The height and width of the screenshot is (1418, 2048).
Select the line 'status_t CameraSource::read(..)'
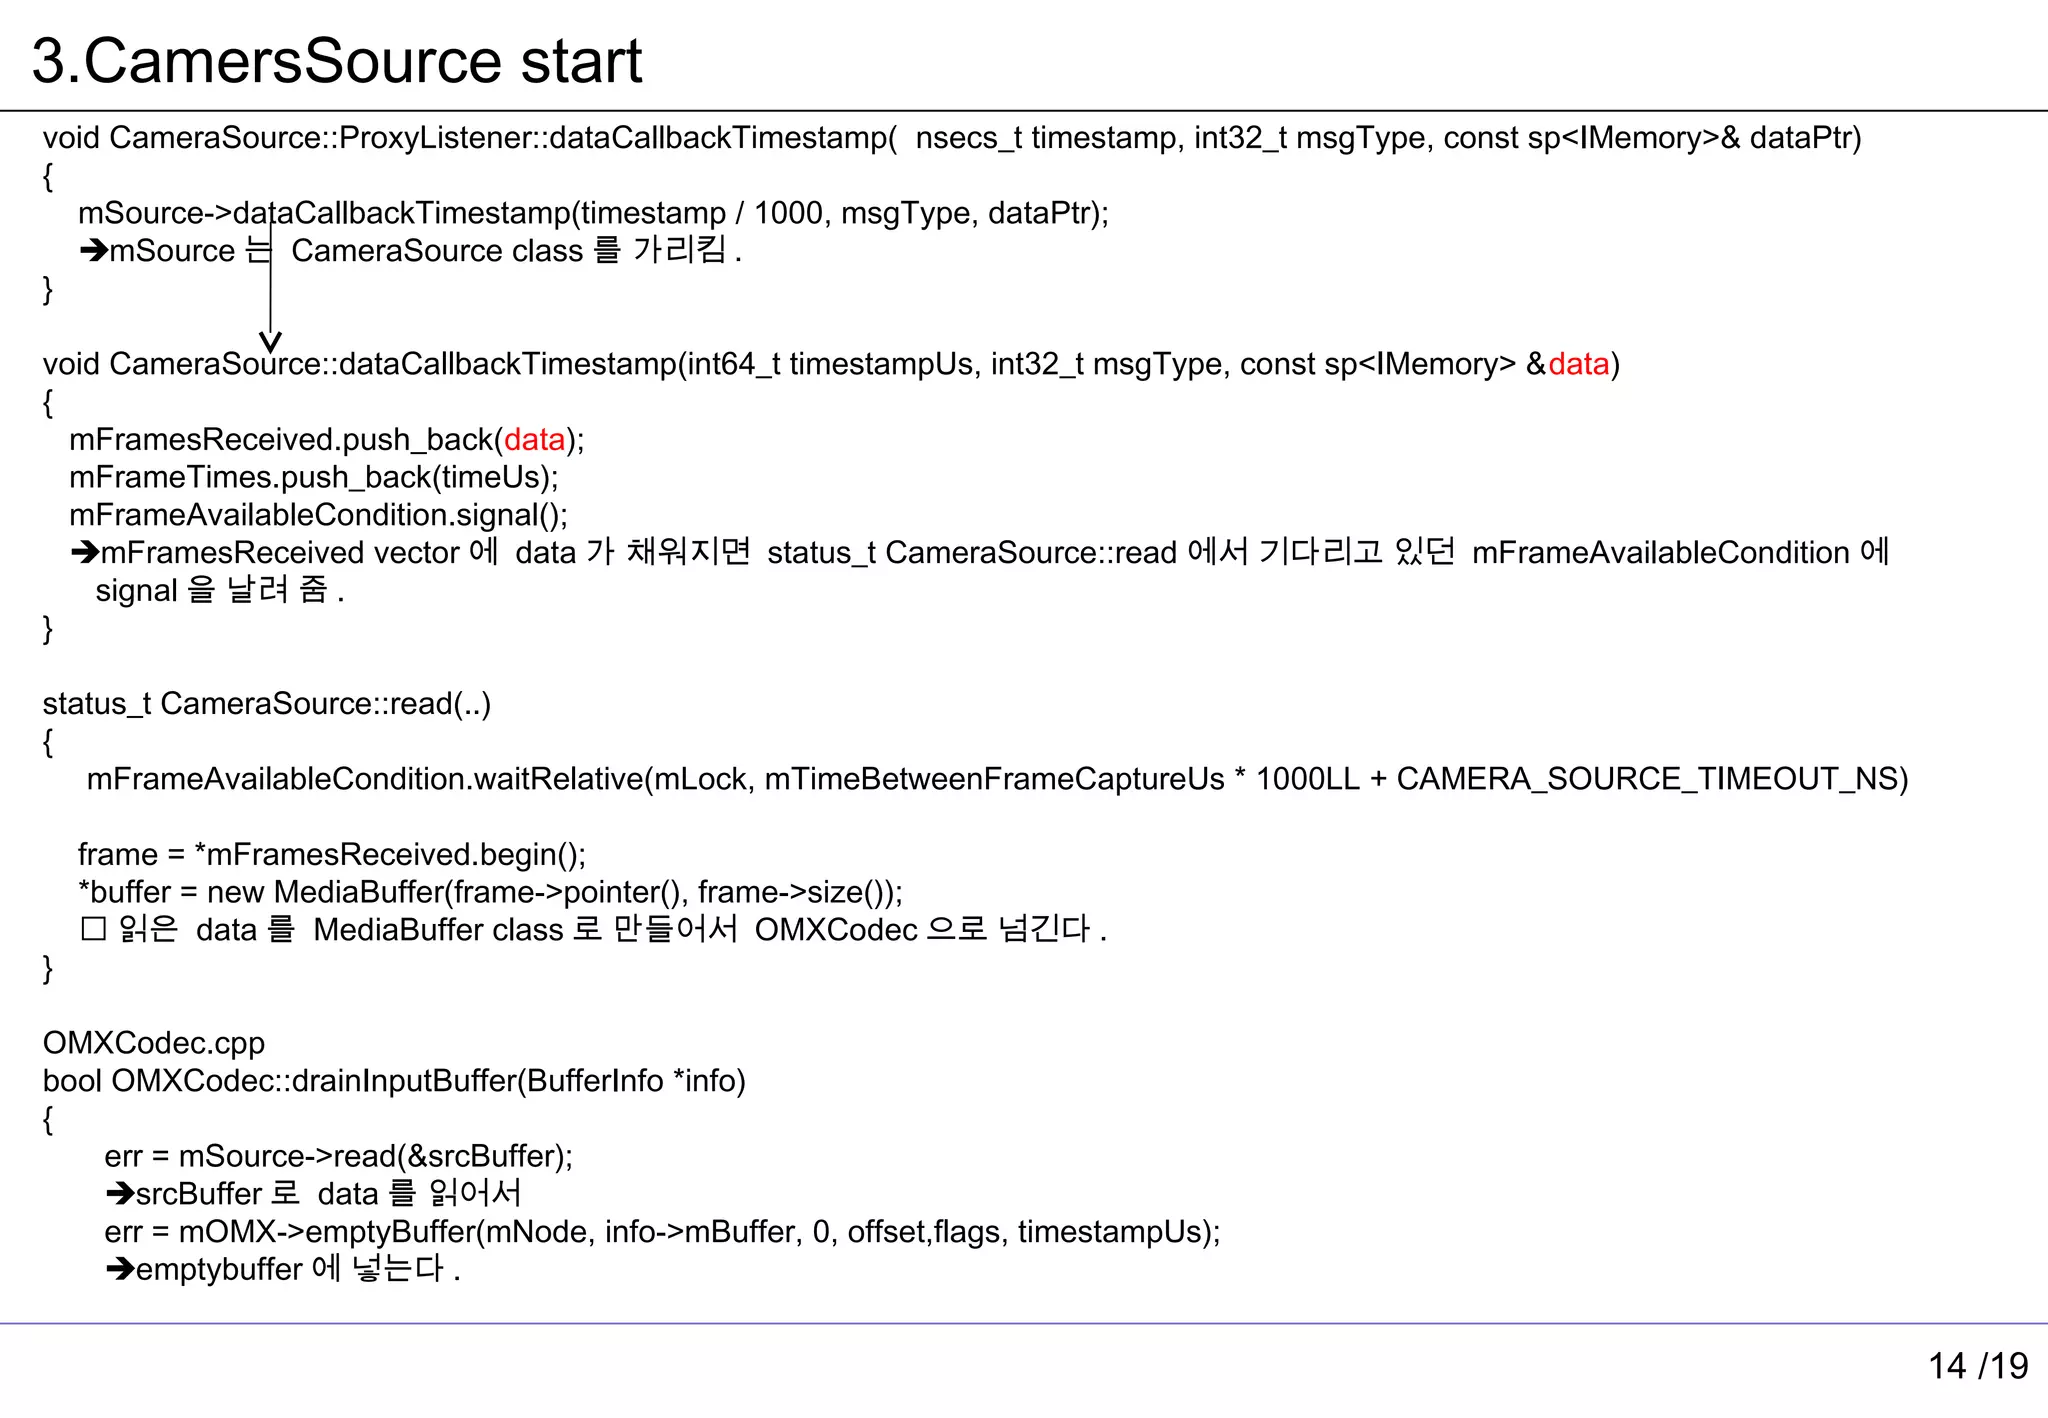[x=267, y=704]
